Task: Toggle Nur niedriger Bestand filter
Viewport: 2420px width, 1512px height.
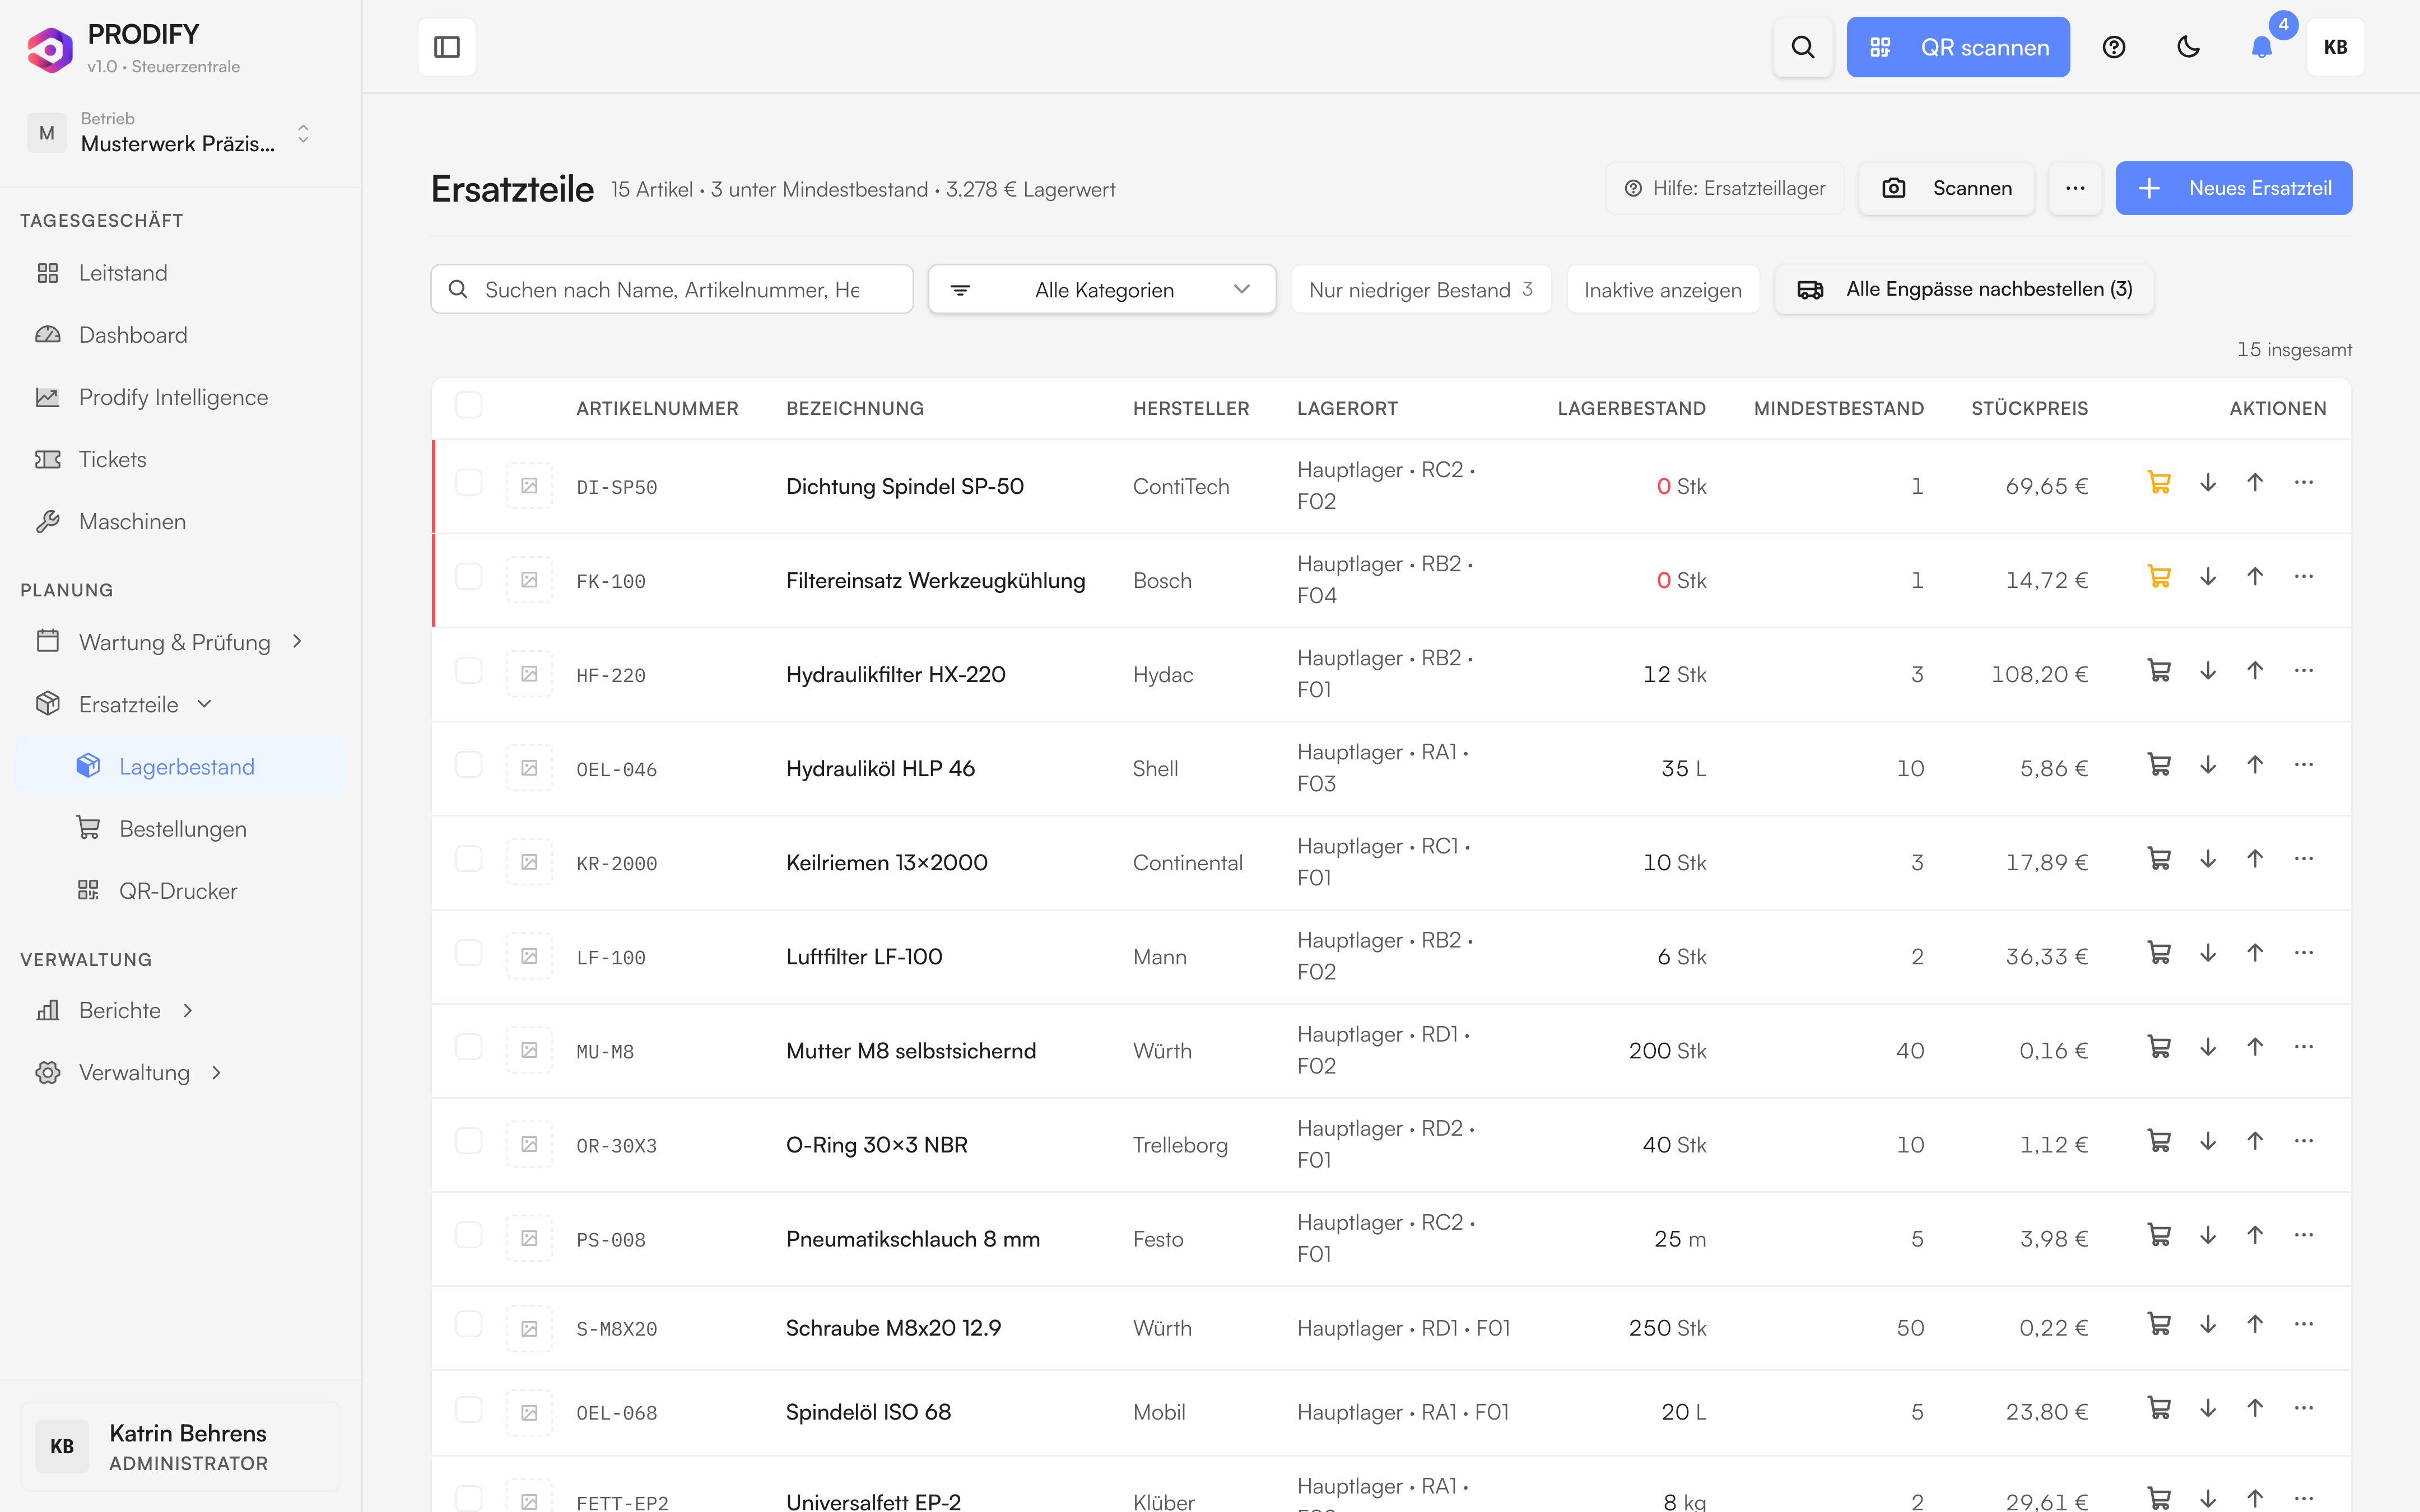Action: 1421,289
